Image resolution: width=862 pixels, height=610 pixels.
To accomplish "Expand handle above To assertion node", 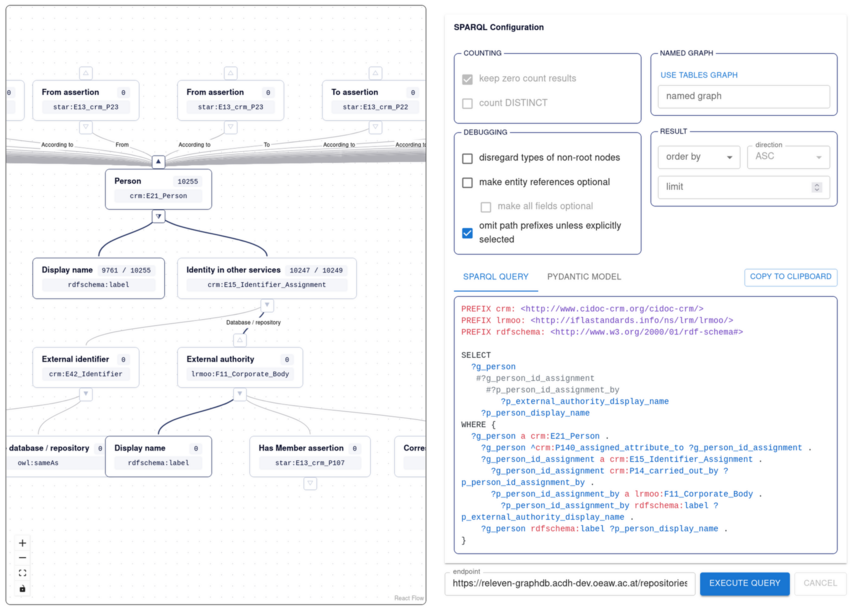I will click(375, 73).
